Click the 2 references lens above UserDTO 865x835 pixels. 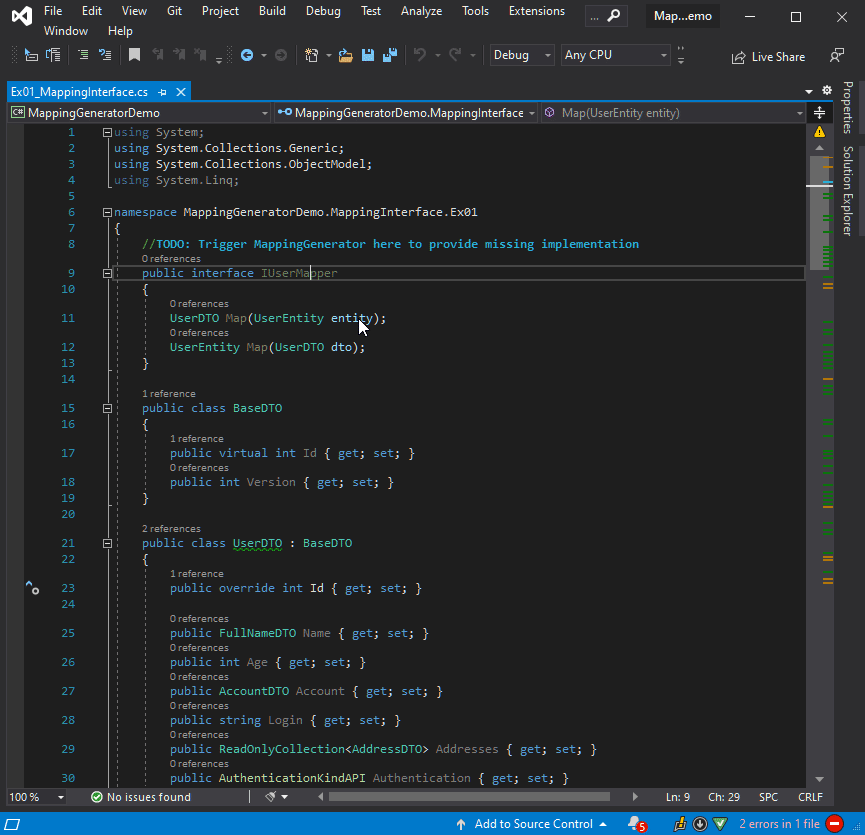pos(171,529)
